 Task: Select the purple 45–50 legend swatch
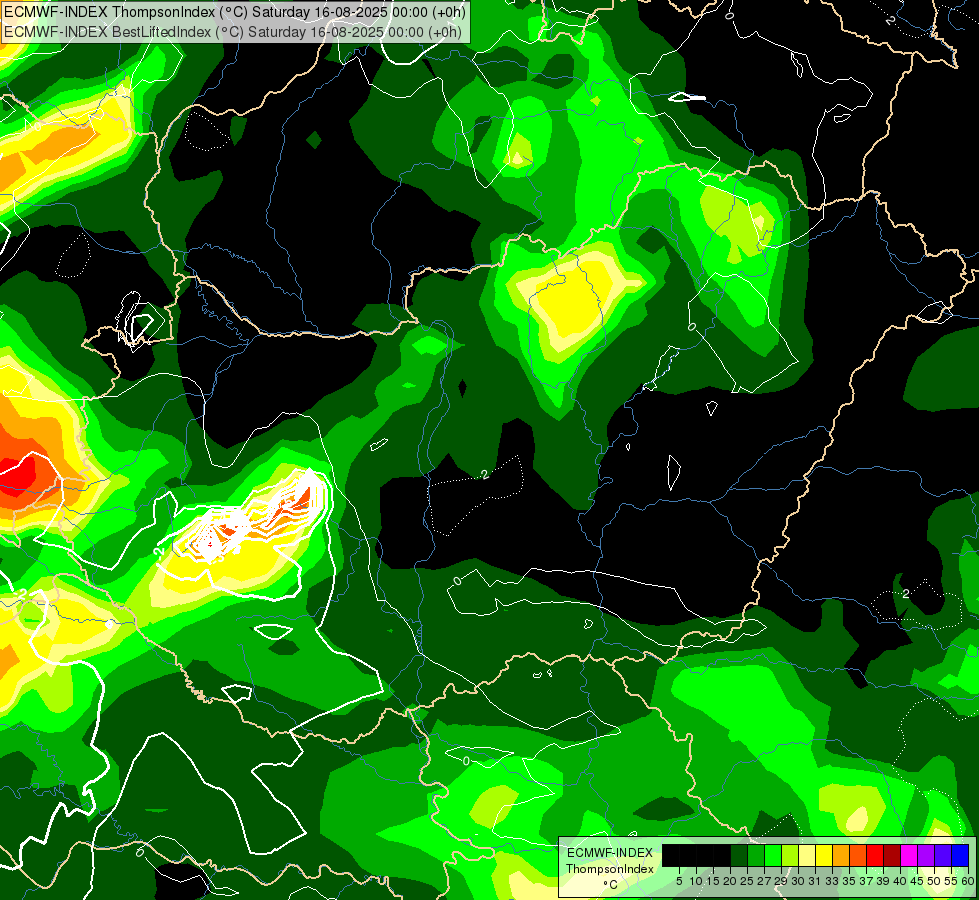(x=927, y=855)
